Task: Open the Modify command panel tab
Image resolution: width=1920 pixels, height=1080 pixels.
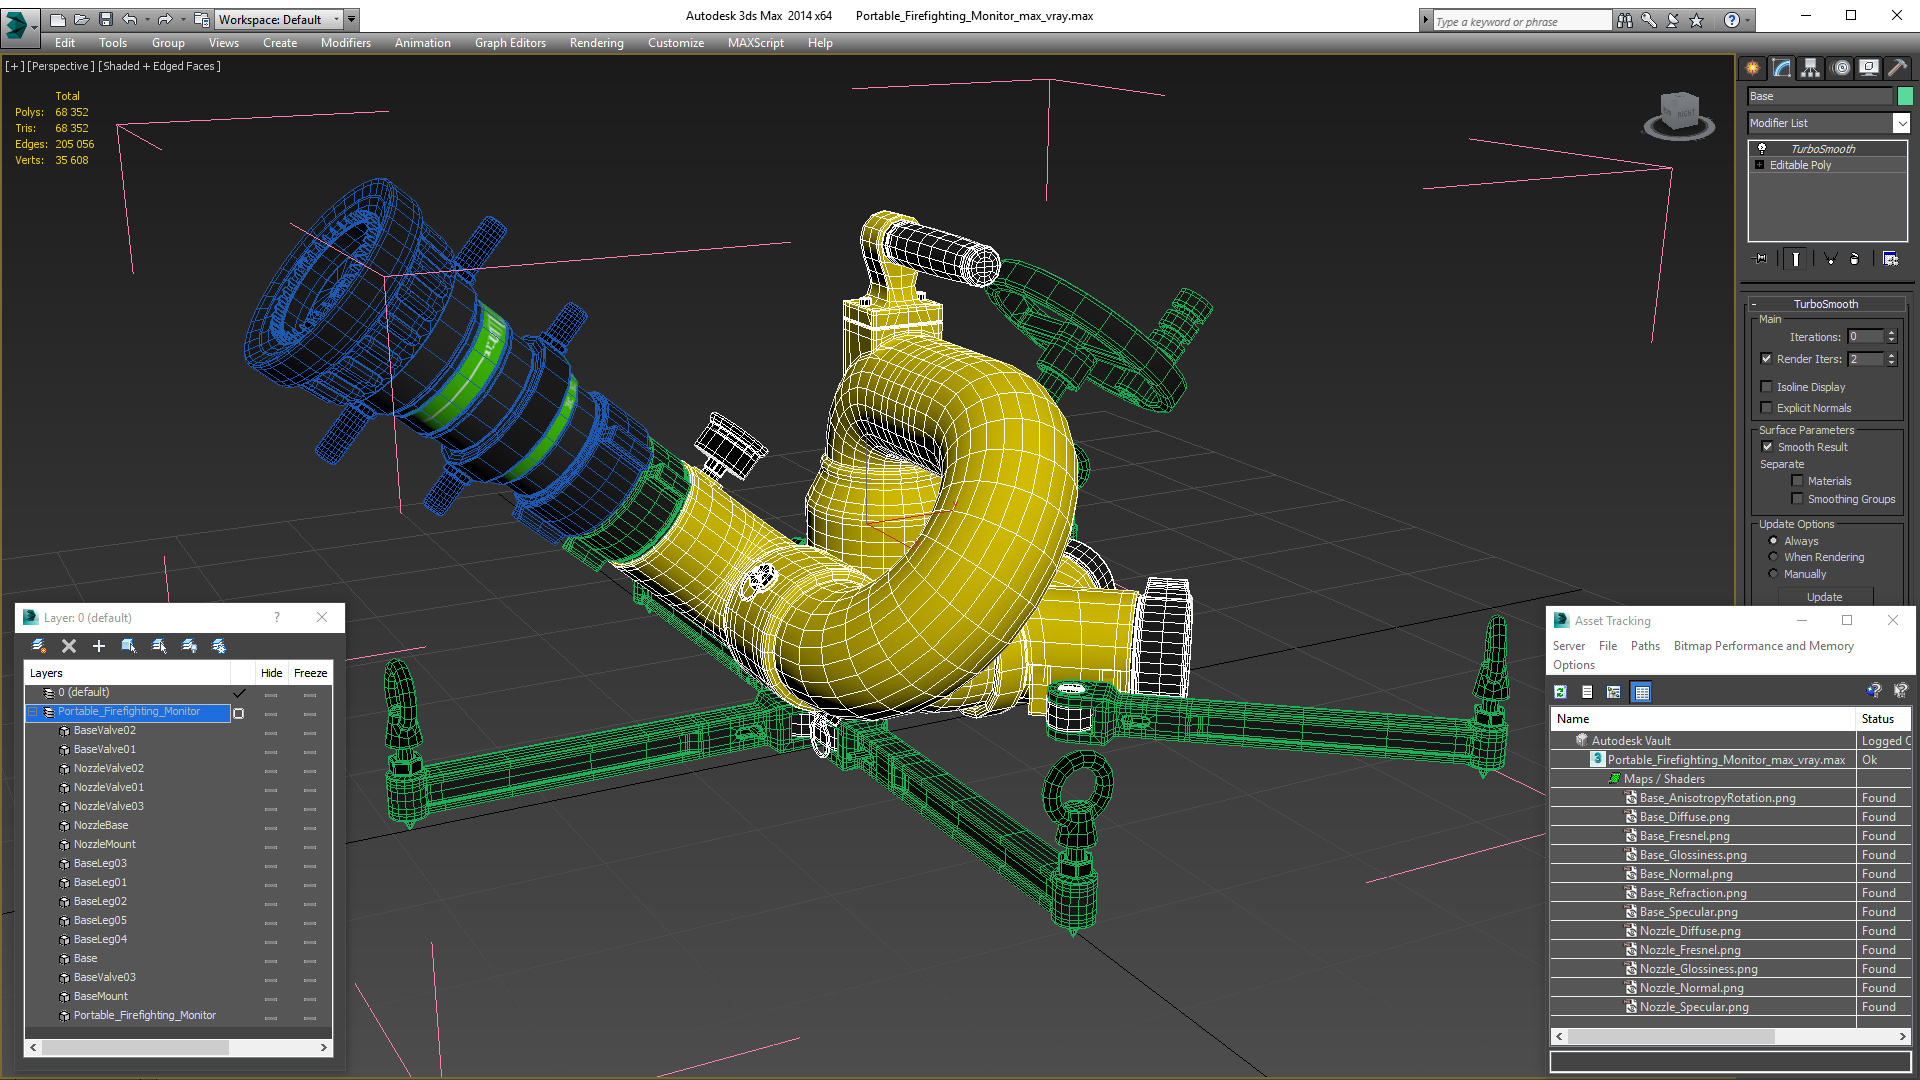Action: click(1782, 68)
